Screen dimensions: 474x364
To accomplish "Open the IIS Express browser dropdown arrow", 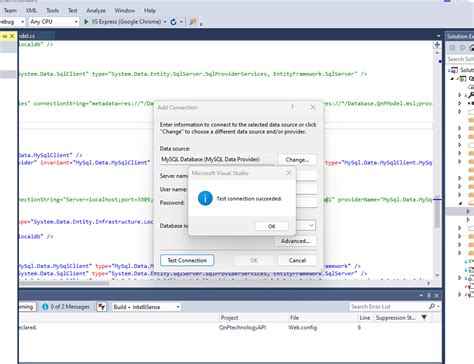I will point(165,22).
